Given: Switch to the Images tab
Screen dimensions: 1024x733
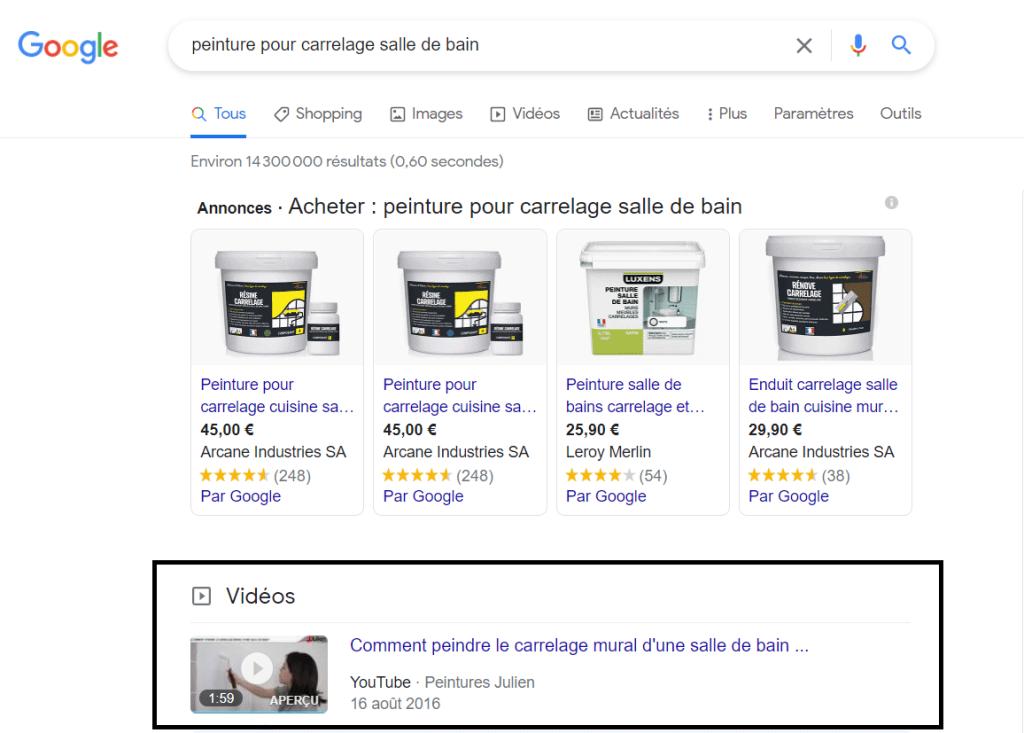Looking at the screenshot, I should coord(426,114).
